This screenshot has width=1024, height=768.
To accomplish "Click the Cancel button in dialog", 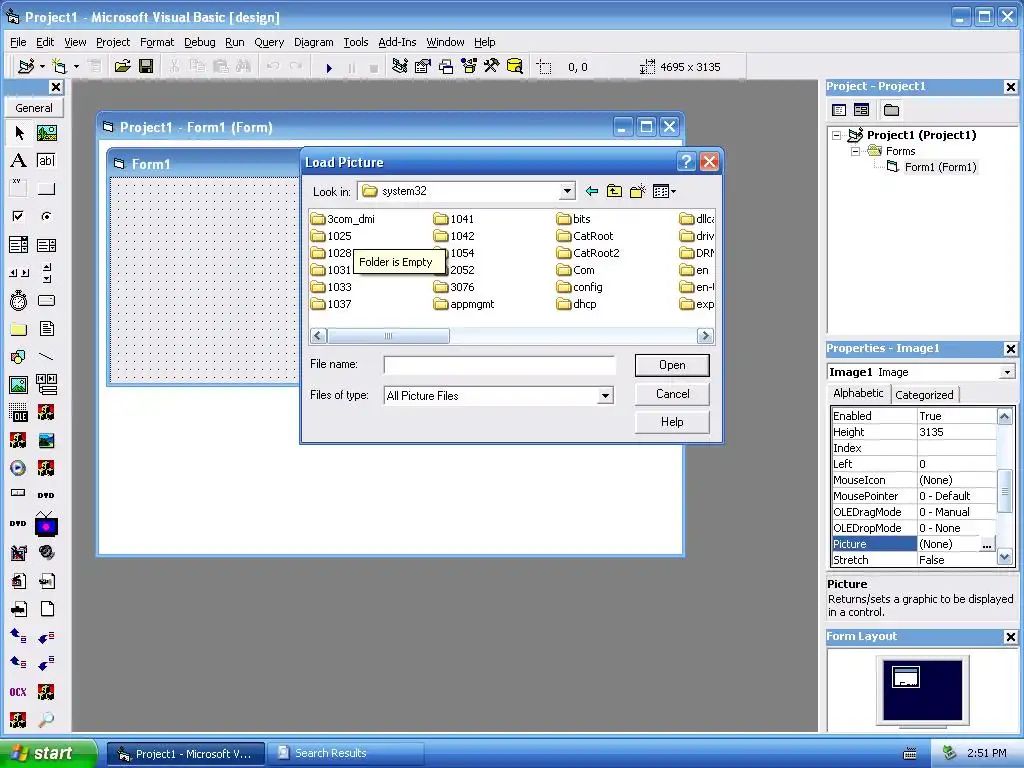I will pos(672,394).
